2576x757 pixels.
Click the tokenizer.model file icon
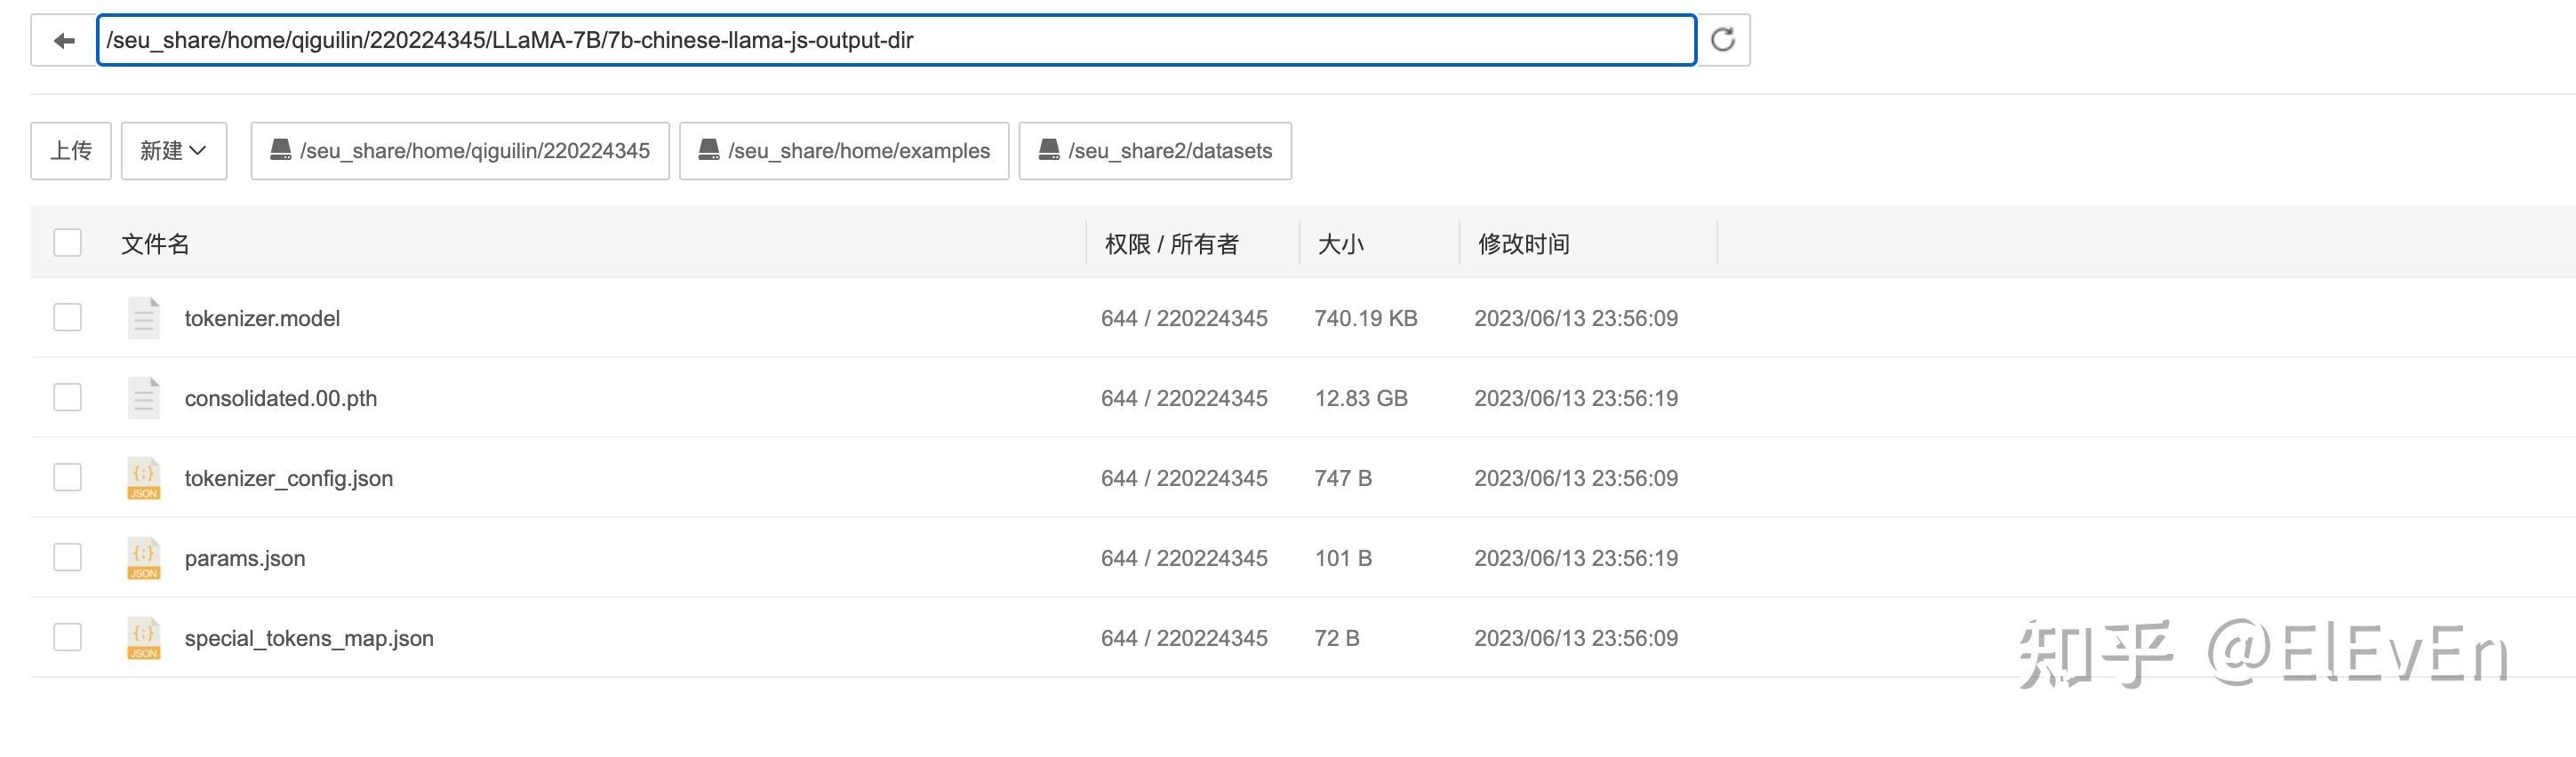pos(144,318)
